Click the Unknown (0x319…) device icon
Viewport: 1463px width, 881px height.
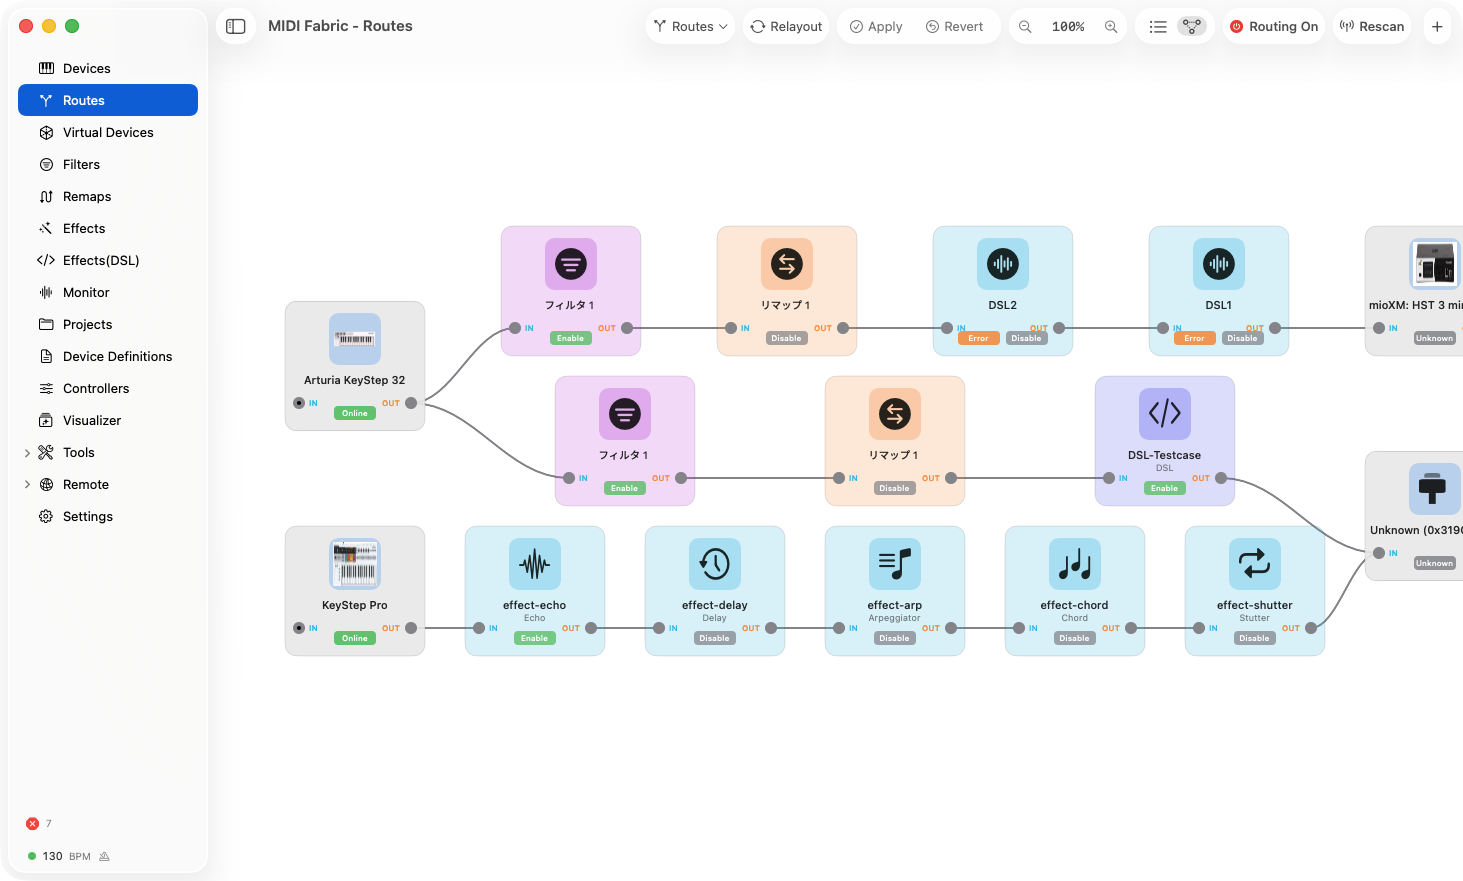pyautogui.click(x=1435, y=489)
